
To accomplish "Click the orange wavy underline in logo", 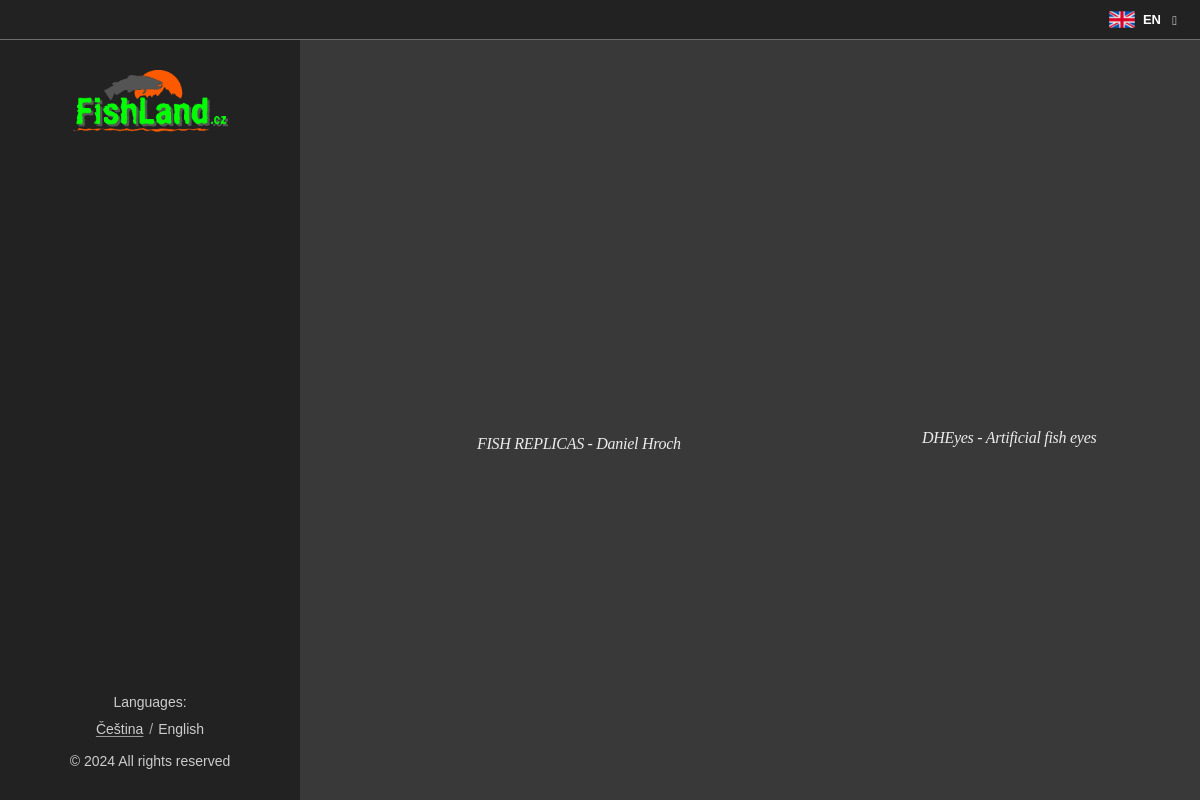I will point(140,129).
